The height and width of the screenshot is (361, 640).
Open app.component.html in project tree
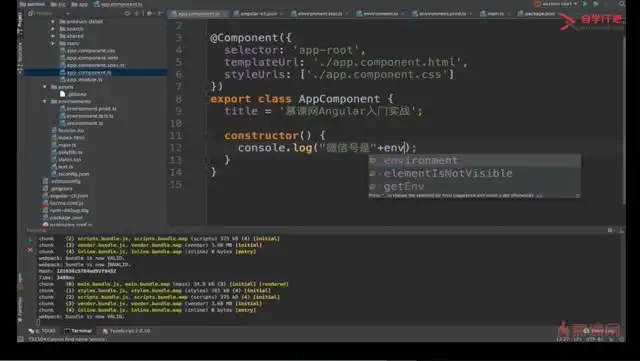89,58
